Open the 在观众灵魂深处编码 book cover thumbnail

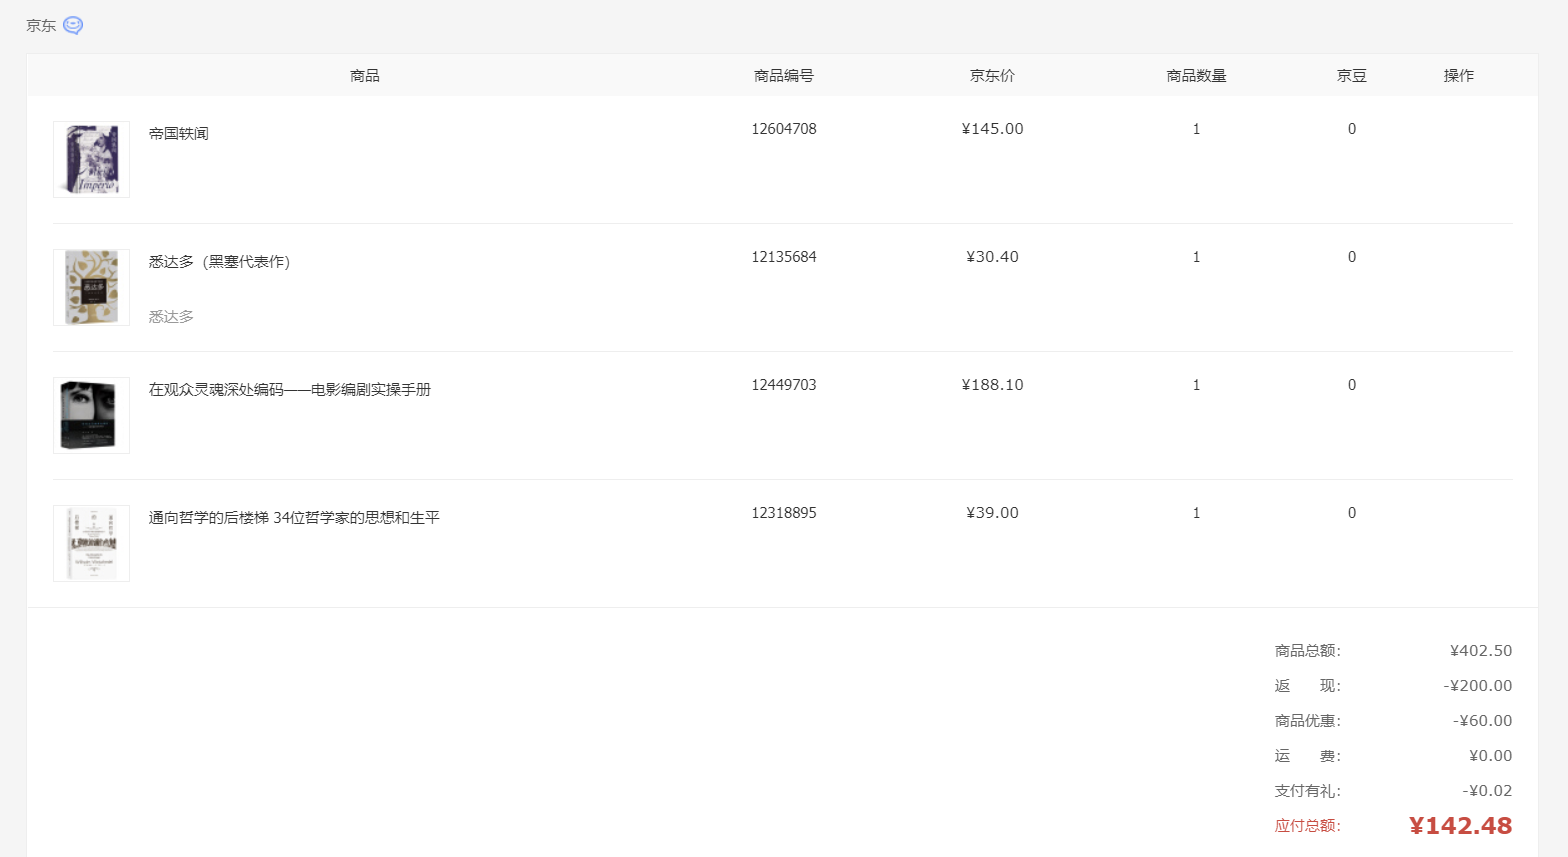pyautogui.click(x=91, y=416)
